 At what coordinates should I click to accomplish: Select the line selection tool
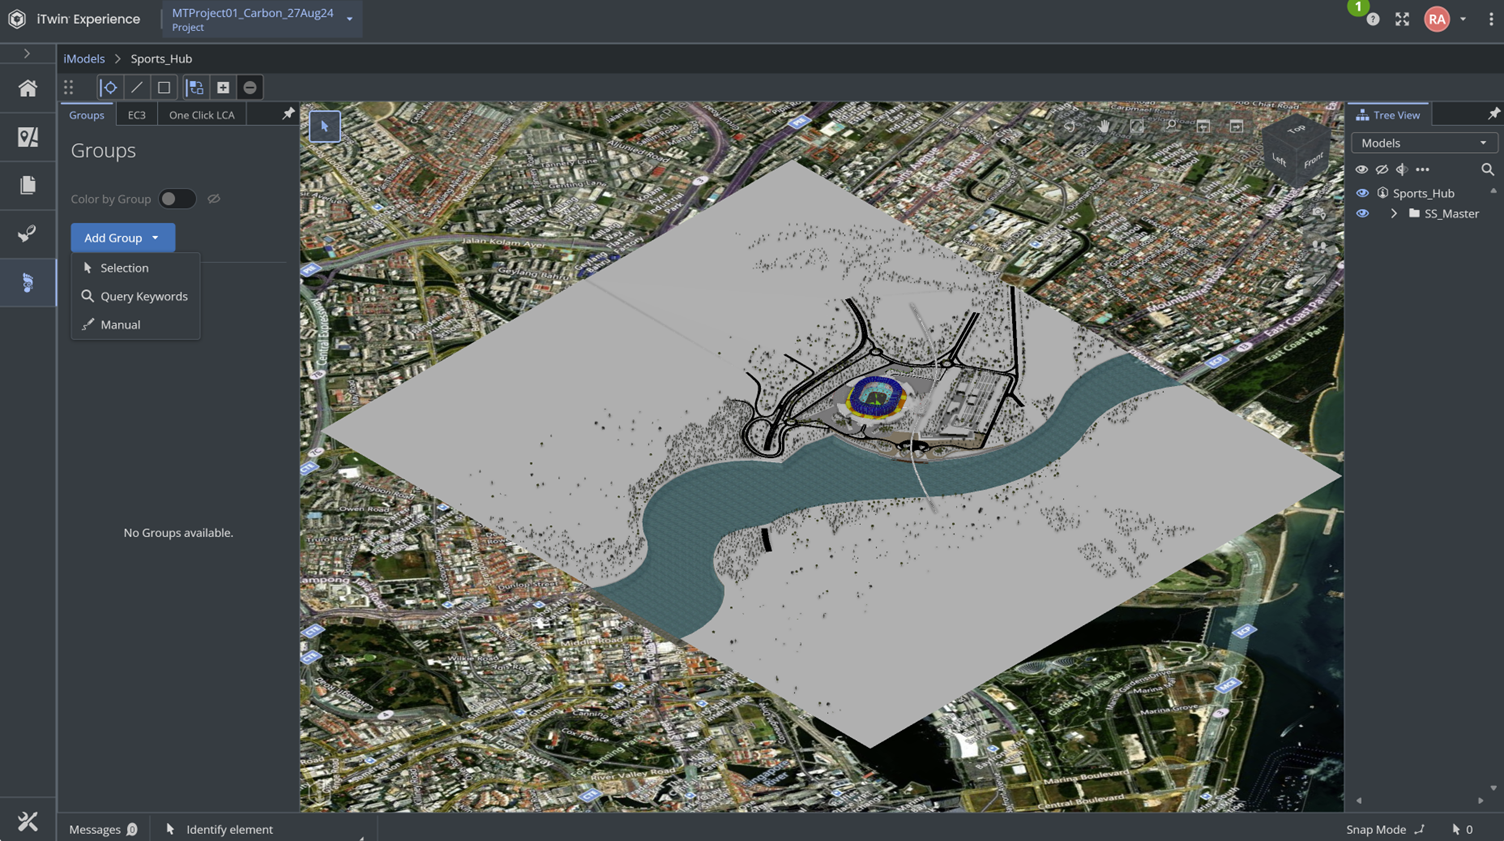[137, 88]
